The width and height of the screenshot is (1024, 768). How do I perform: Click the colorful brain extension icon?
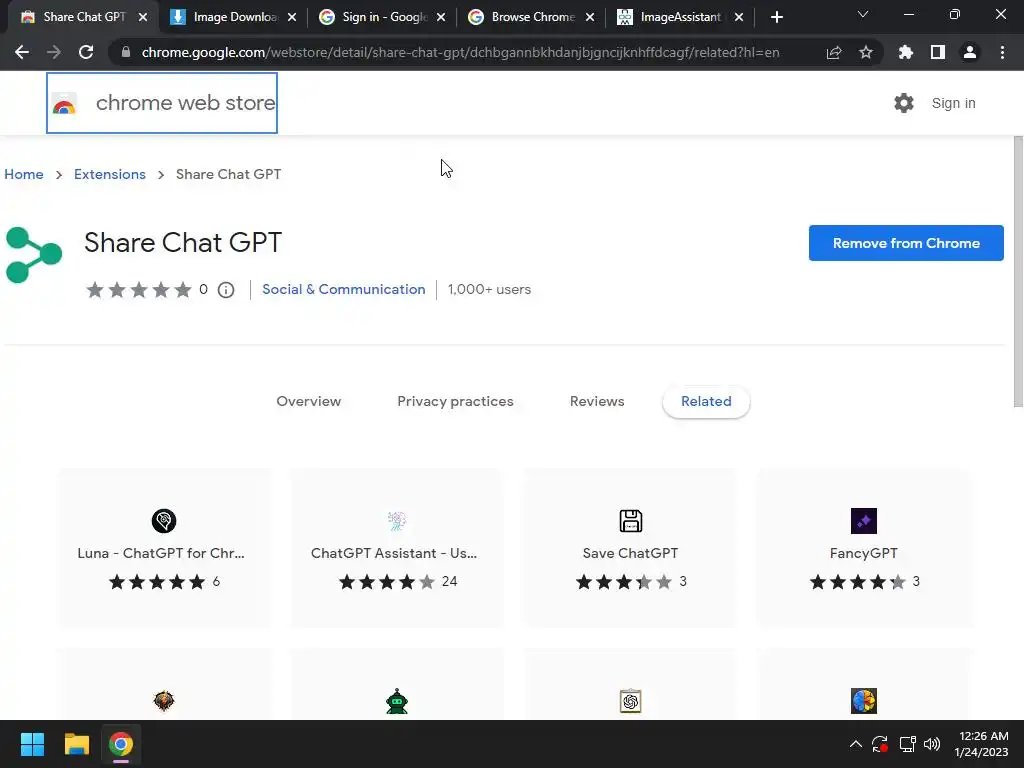864,701
